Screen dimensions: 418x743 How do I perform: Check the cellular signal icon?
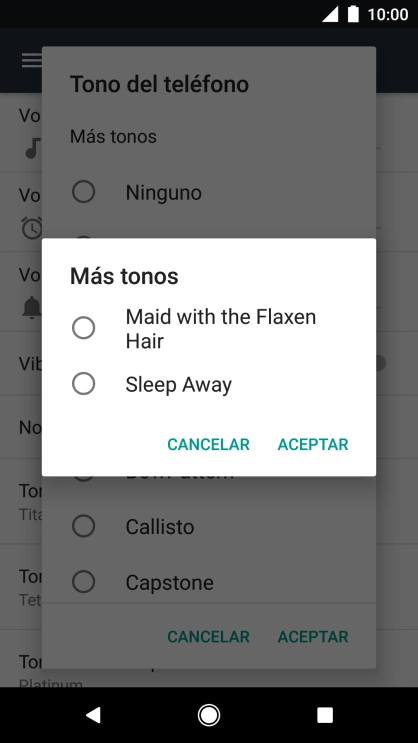tap(330, 14)
